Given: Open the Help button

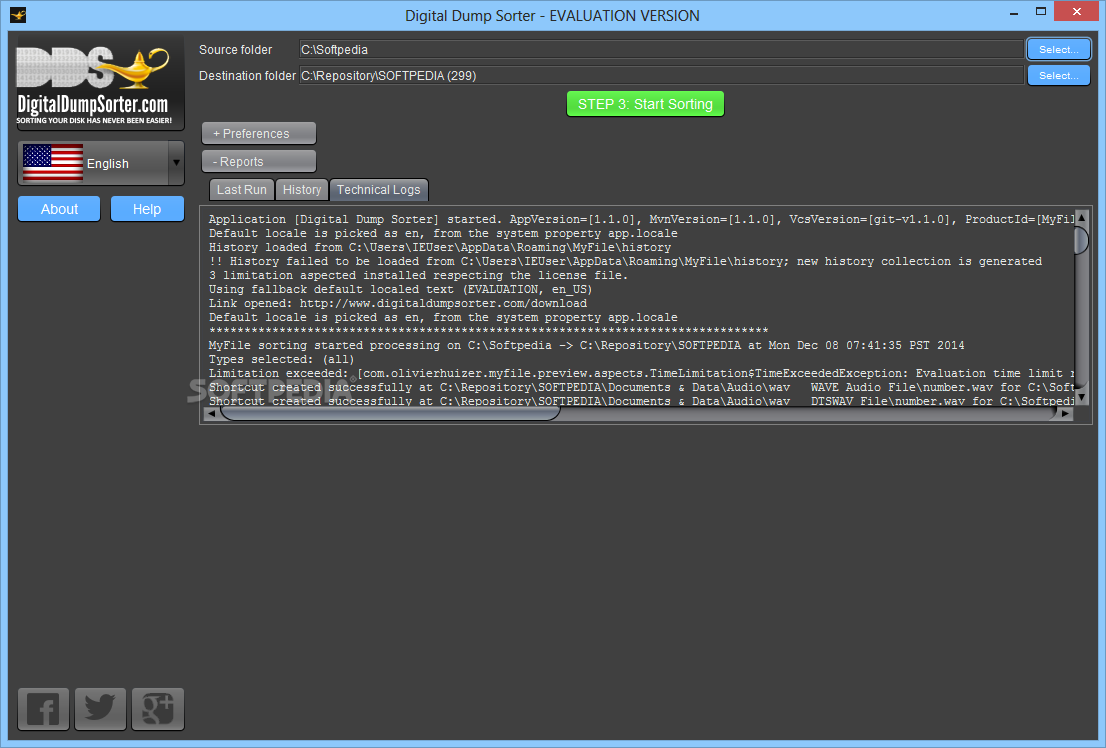Looking at the screenshot, I should pyautogui.click(x=147, y=209).
